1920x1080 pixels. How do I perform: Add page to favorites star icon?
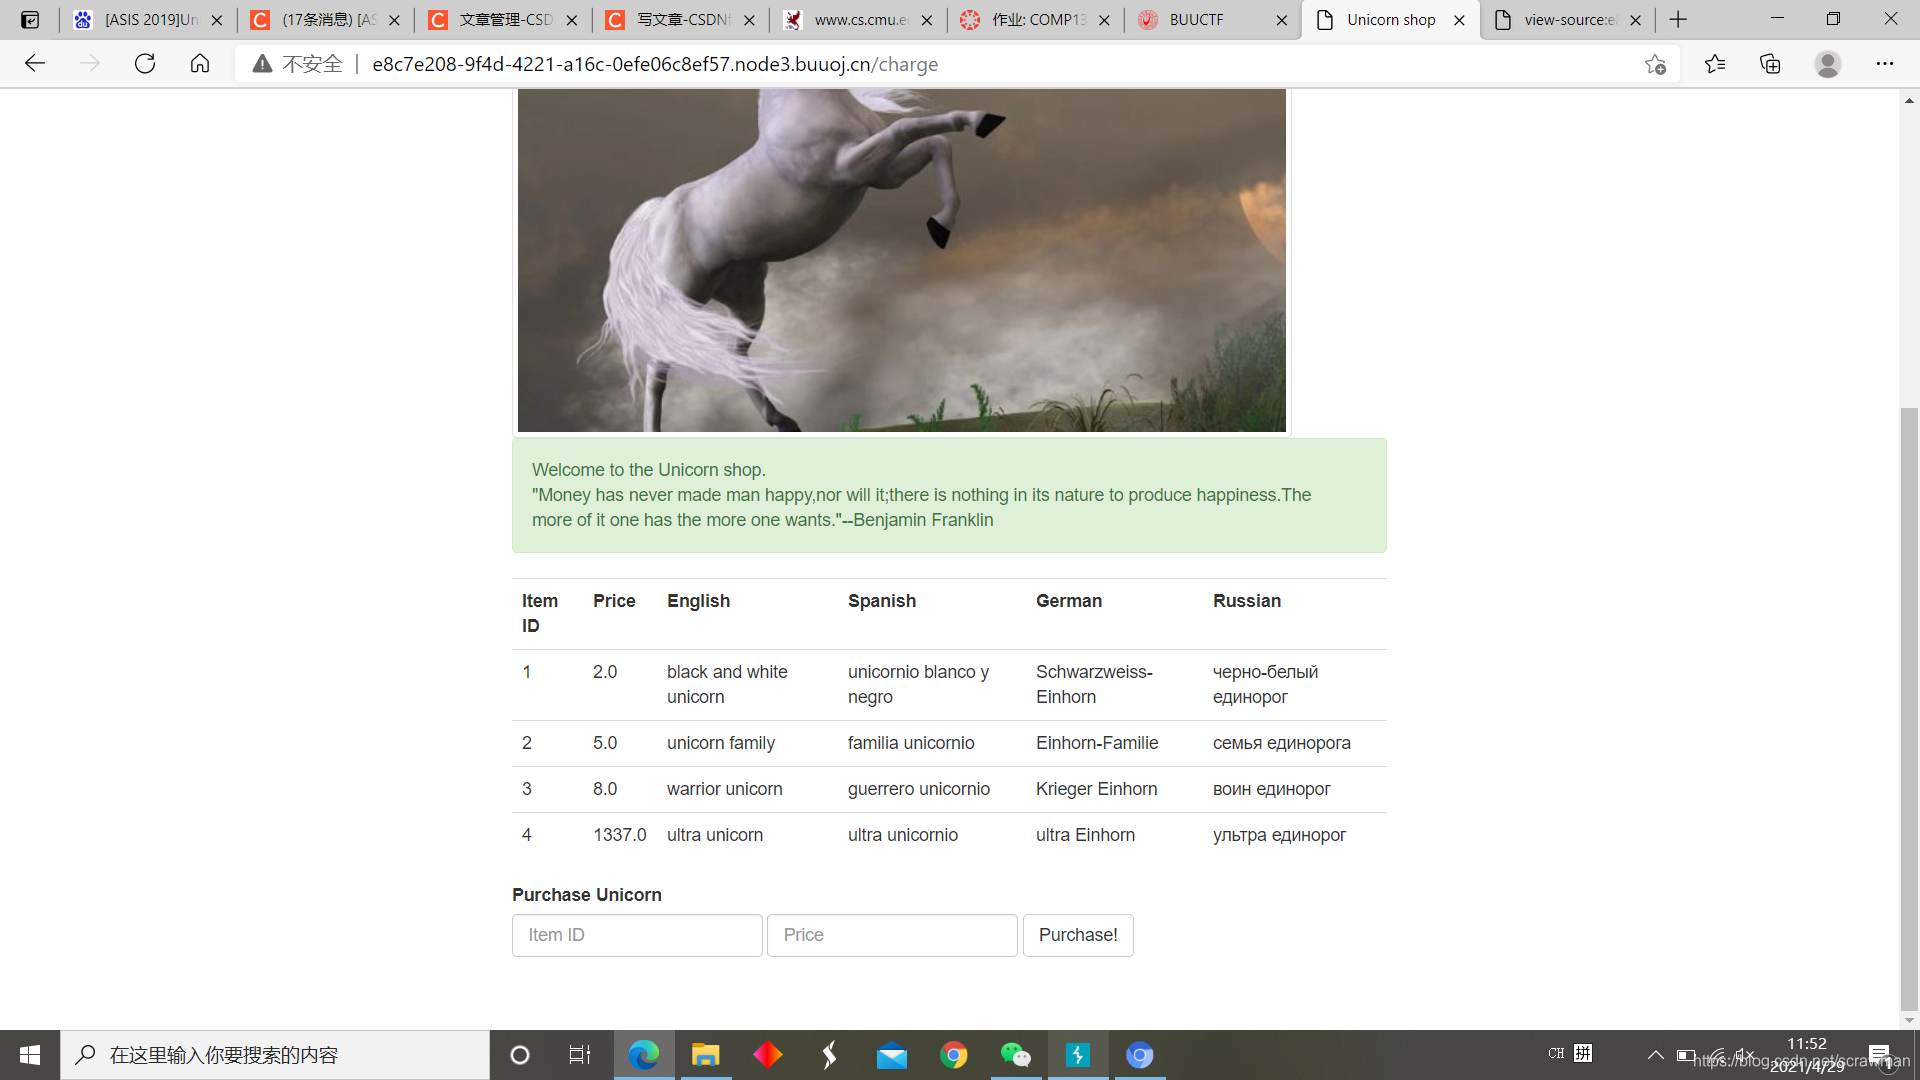click(x=1655, y=64)
